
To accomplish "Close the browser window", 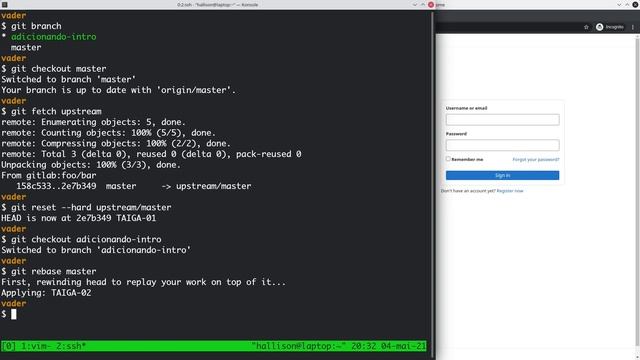I will (x=635, y=4).
